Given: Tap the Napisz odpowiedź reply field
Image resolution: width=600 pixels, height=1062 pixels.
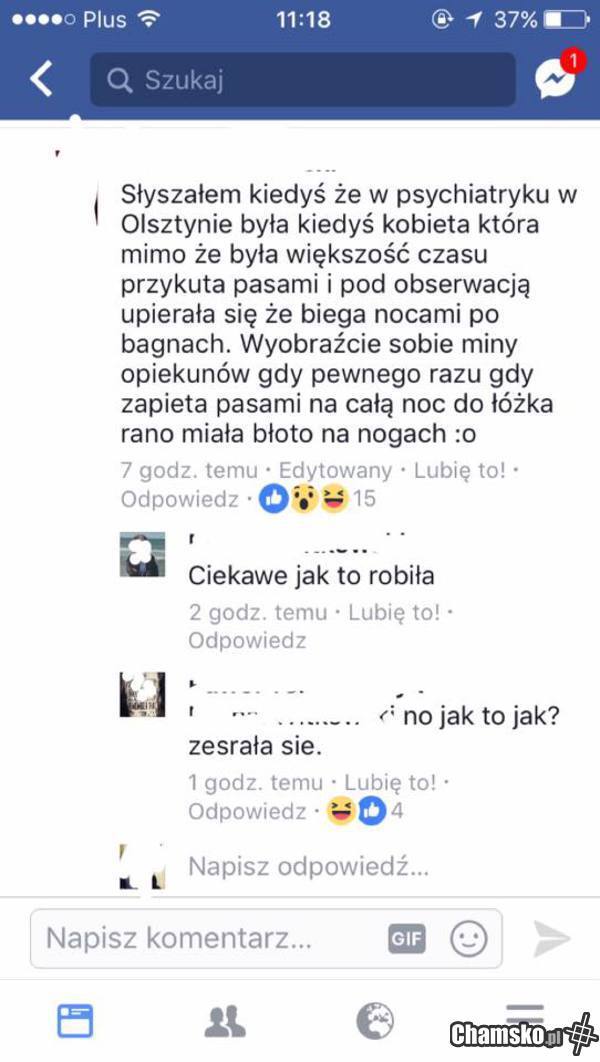Looking at the screenshot, I should click(308, 866).
